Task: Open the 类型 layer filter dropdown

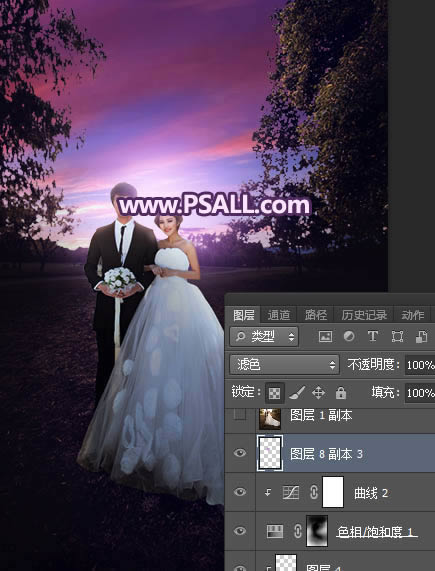Action: (264, 336)
